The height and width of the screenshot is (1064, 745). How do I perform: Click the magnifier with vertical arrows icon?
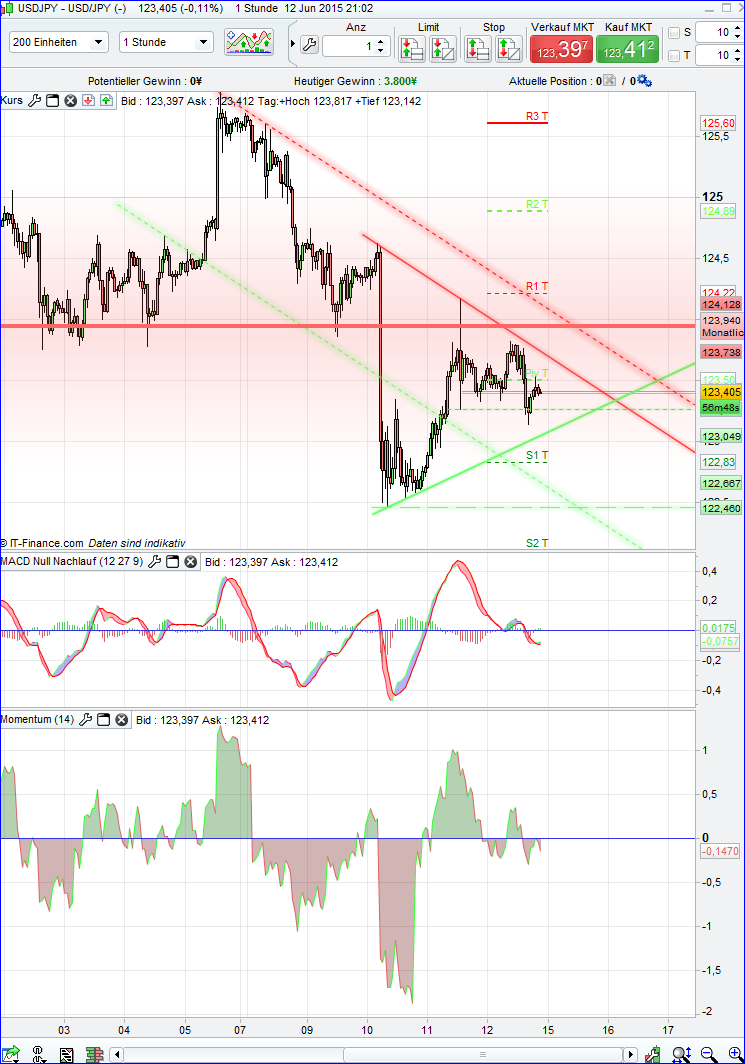point(681,1054)
